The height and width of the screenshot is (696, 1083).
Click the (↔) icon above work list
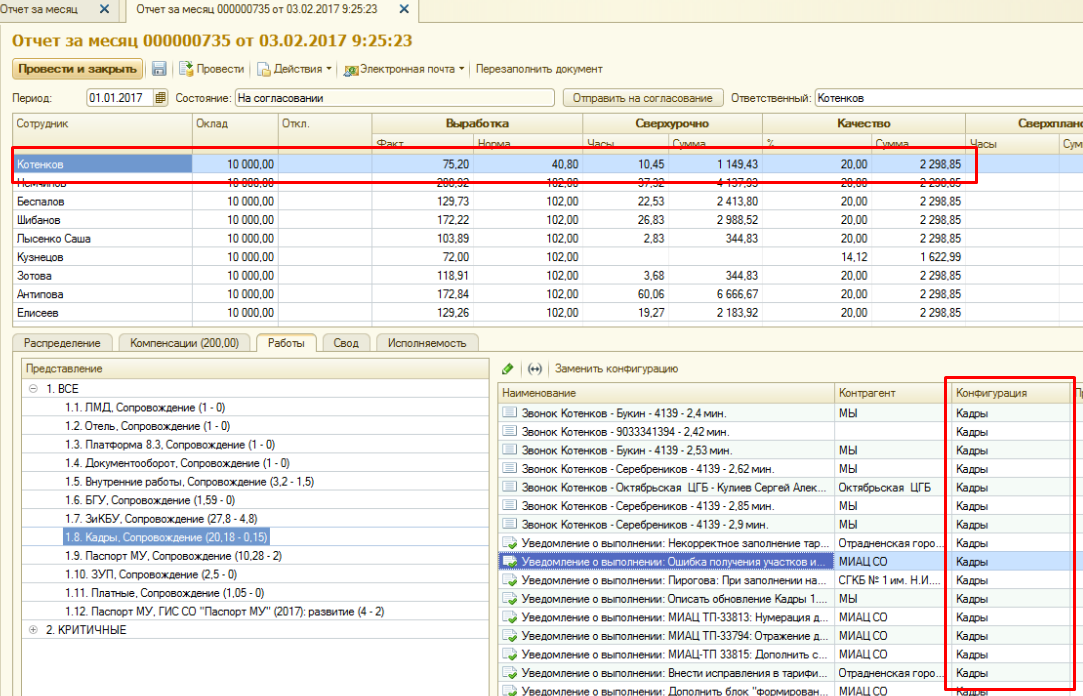coord(534,369)
